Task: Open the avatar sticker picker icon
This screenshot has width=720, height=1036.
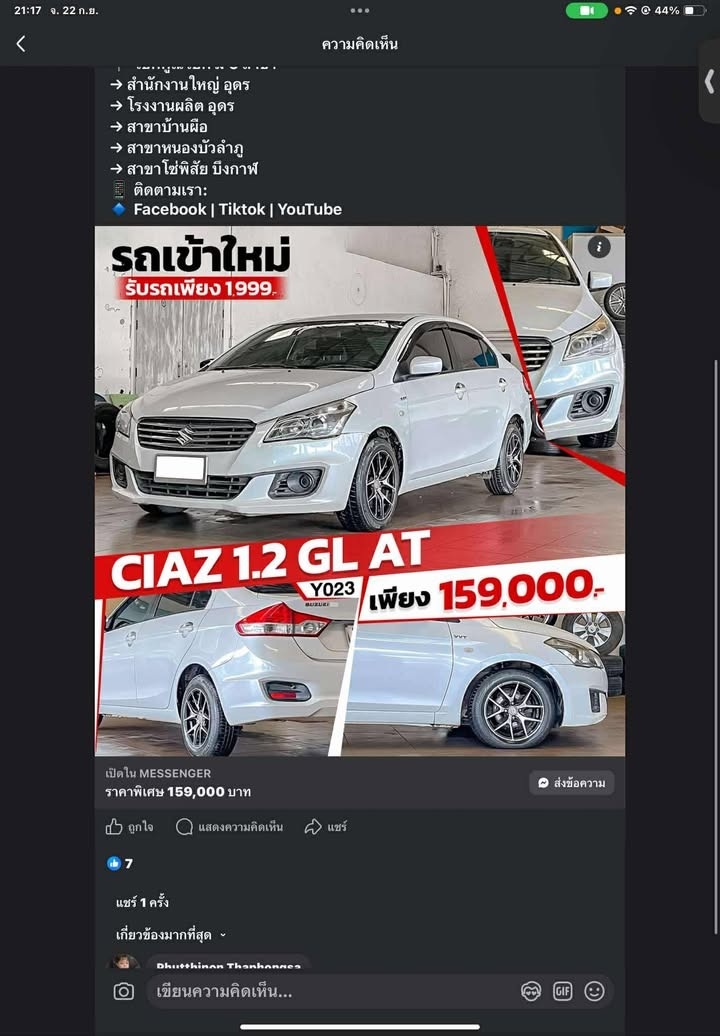Action: click(531, 991)
